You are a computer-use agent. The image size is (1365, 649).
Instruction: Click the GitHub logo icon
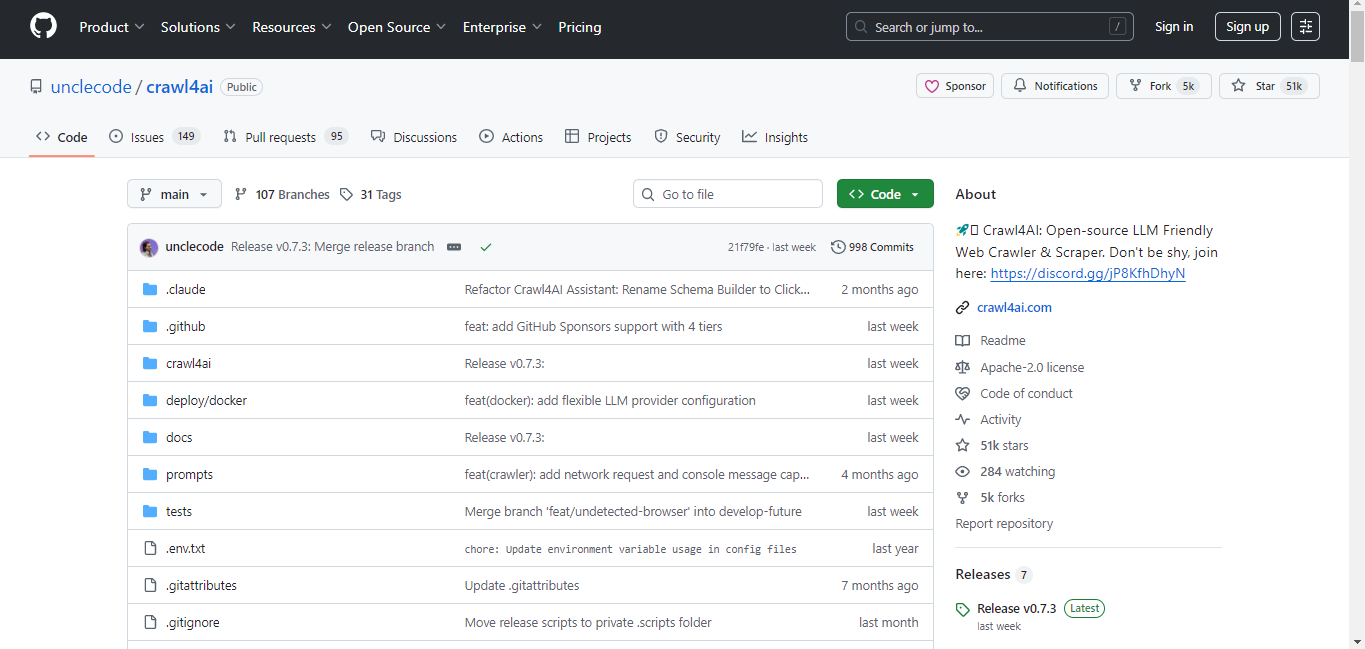click(42, 27)
